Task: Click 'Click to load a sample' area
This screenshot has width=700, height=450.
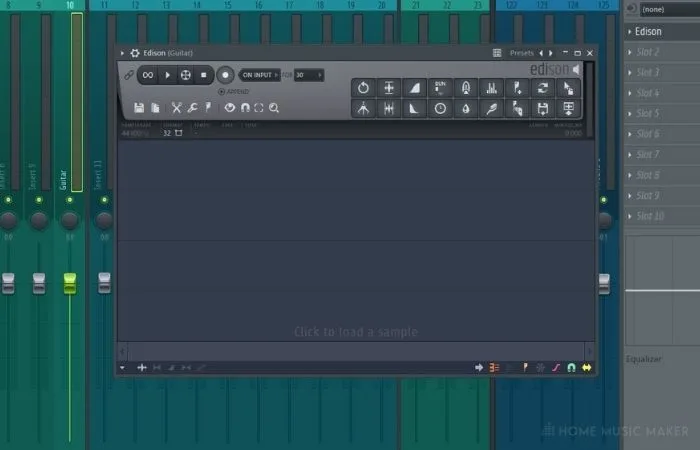Action: coord(356,332)
